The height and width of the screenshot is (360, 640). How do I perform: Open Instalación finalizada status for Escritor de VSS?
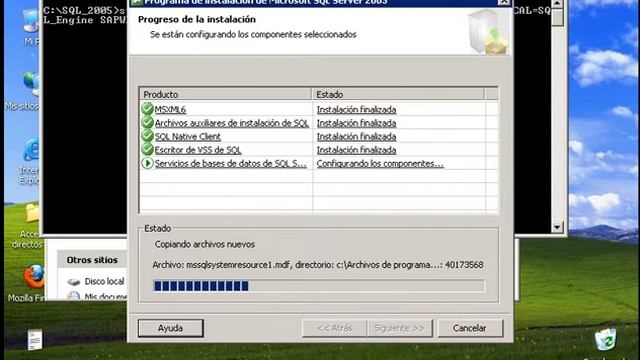tap(356, 150)
